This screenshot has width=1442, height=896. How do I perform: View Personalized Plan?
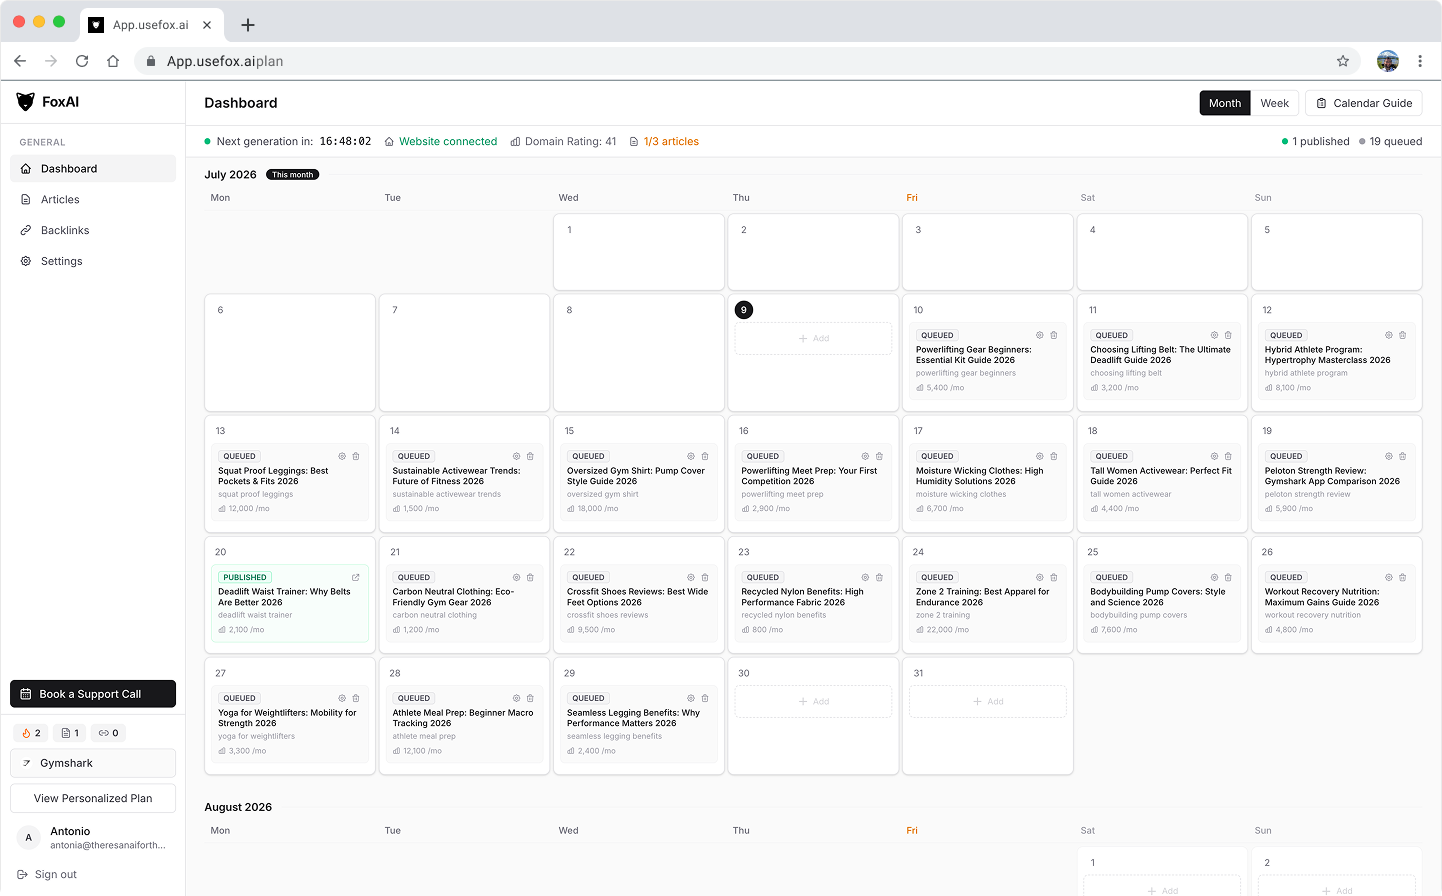(93, 798)
